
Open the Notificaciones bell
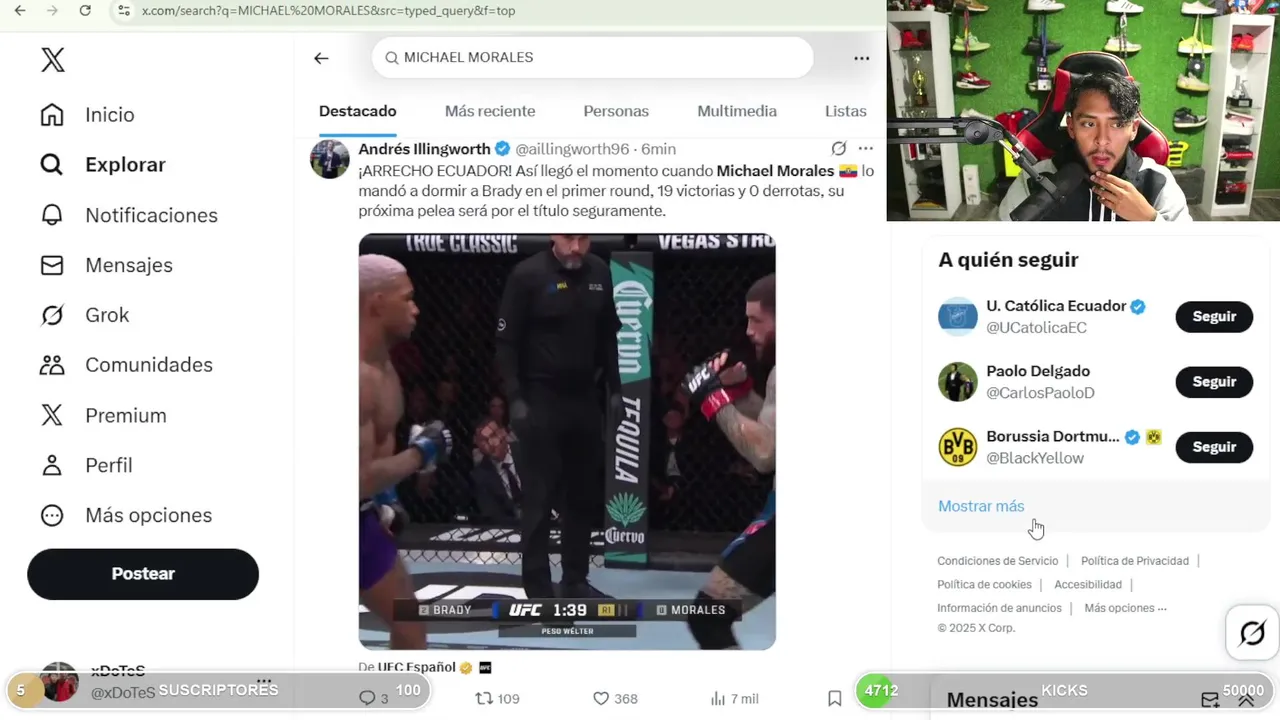[x=51, y=215]
